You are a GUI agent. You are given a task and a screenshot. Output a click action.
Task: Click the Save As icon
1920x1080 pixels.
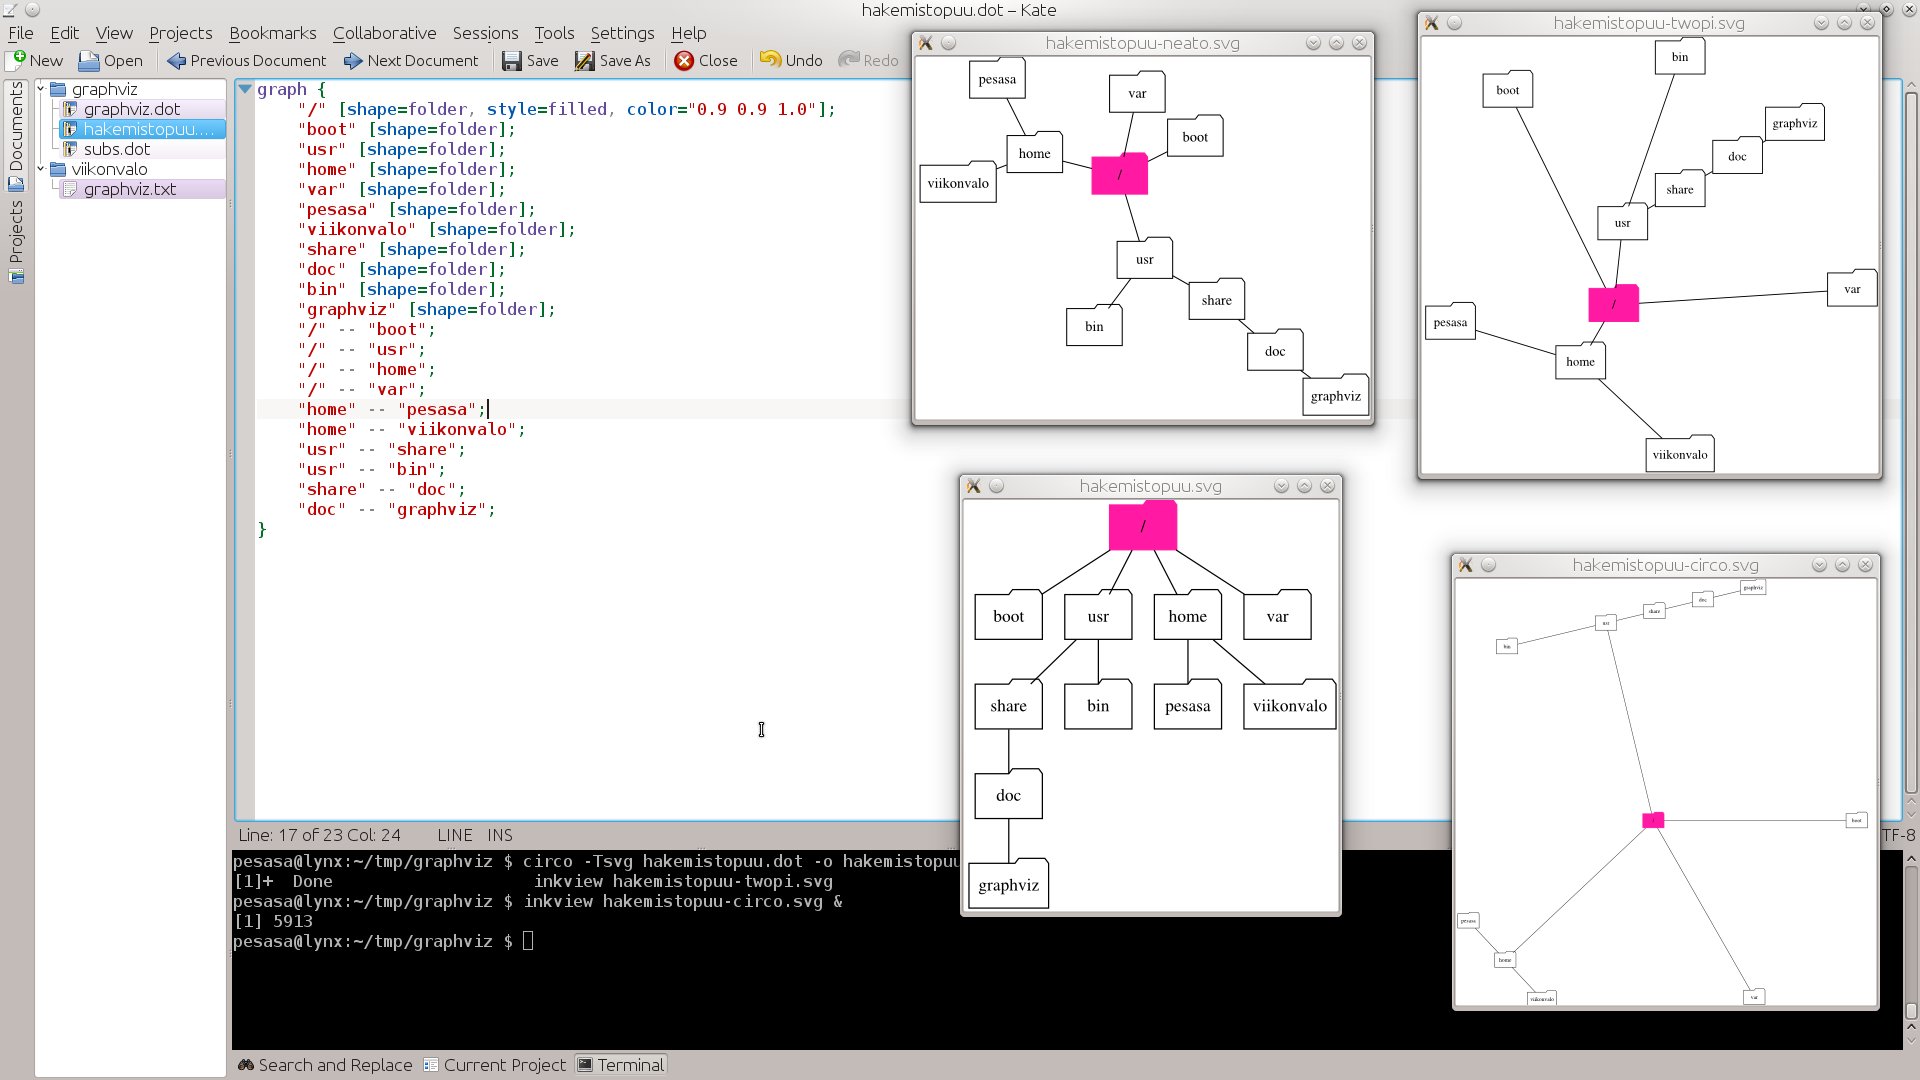(x=584, y=60)
